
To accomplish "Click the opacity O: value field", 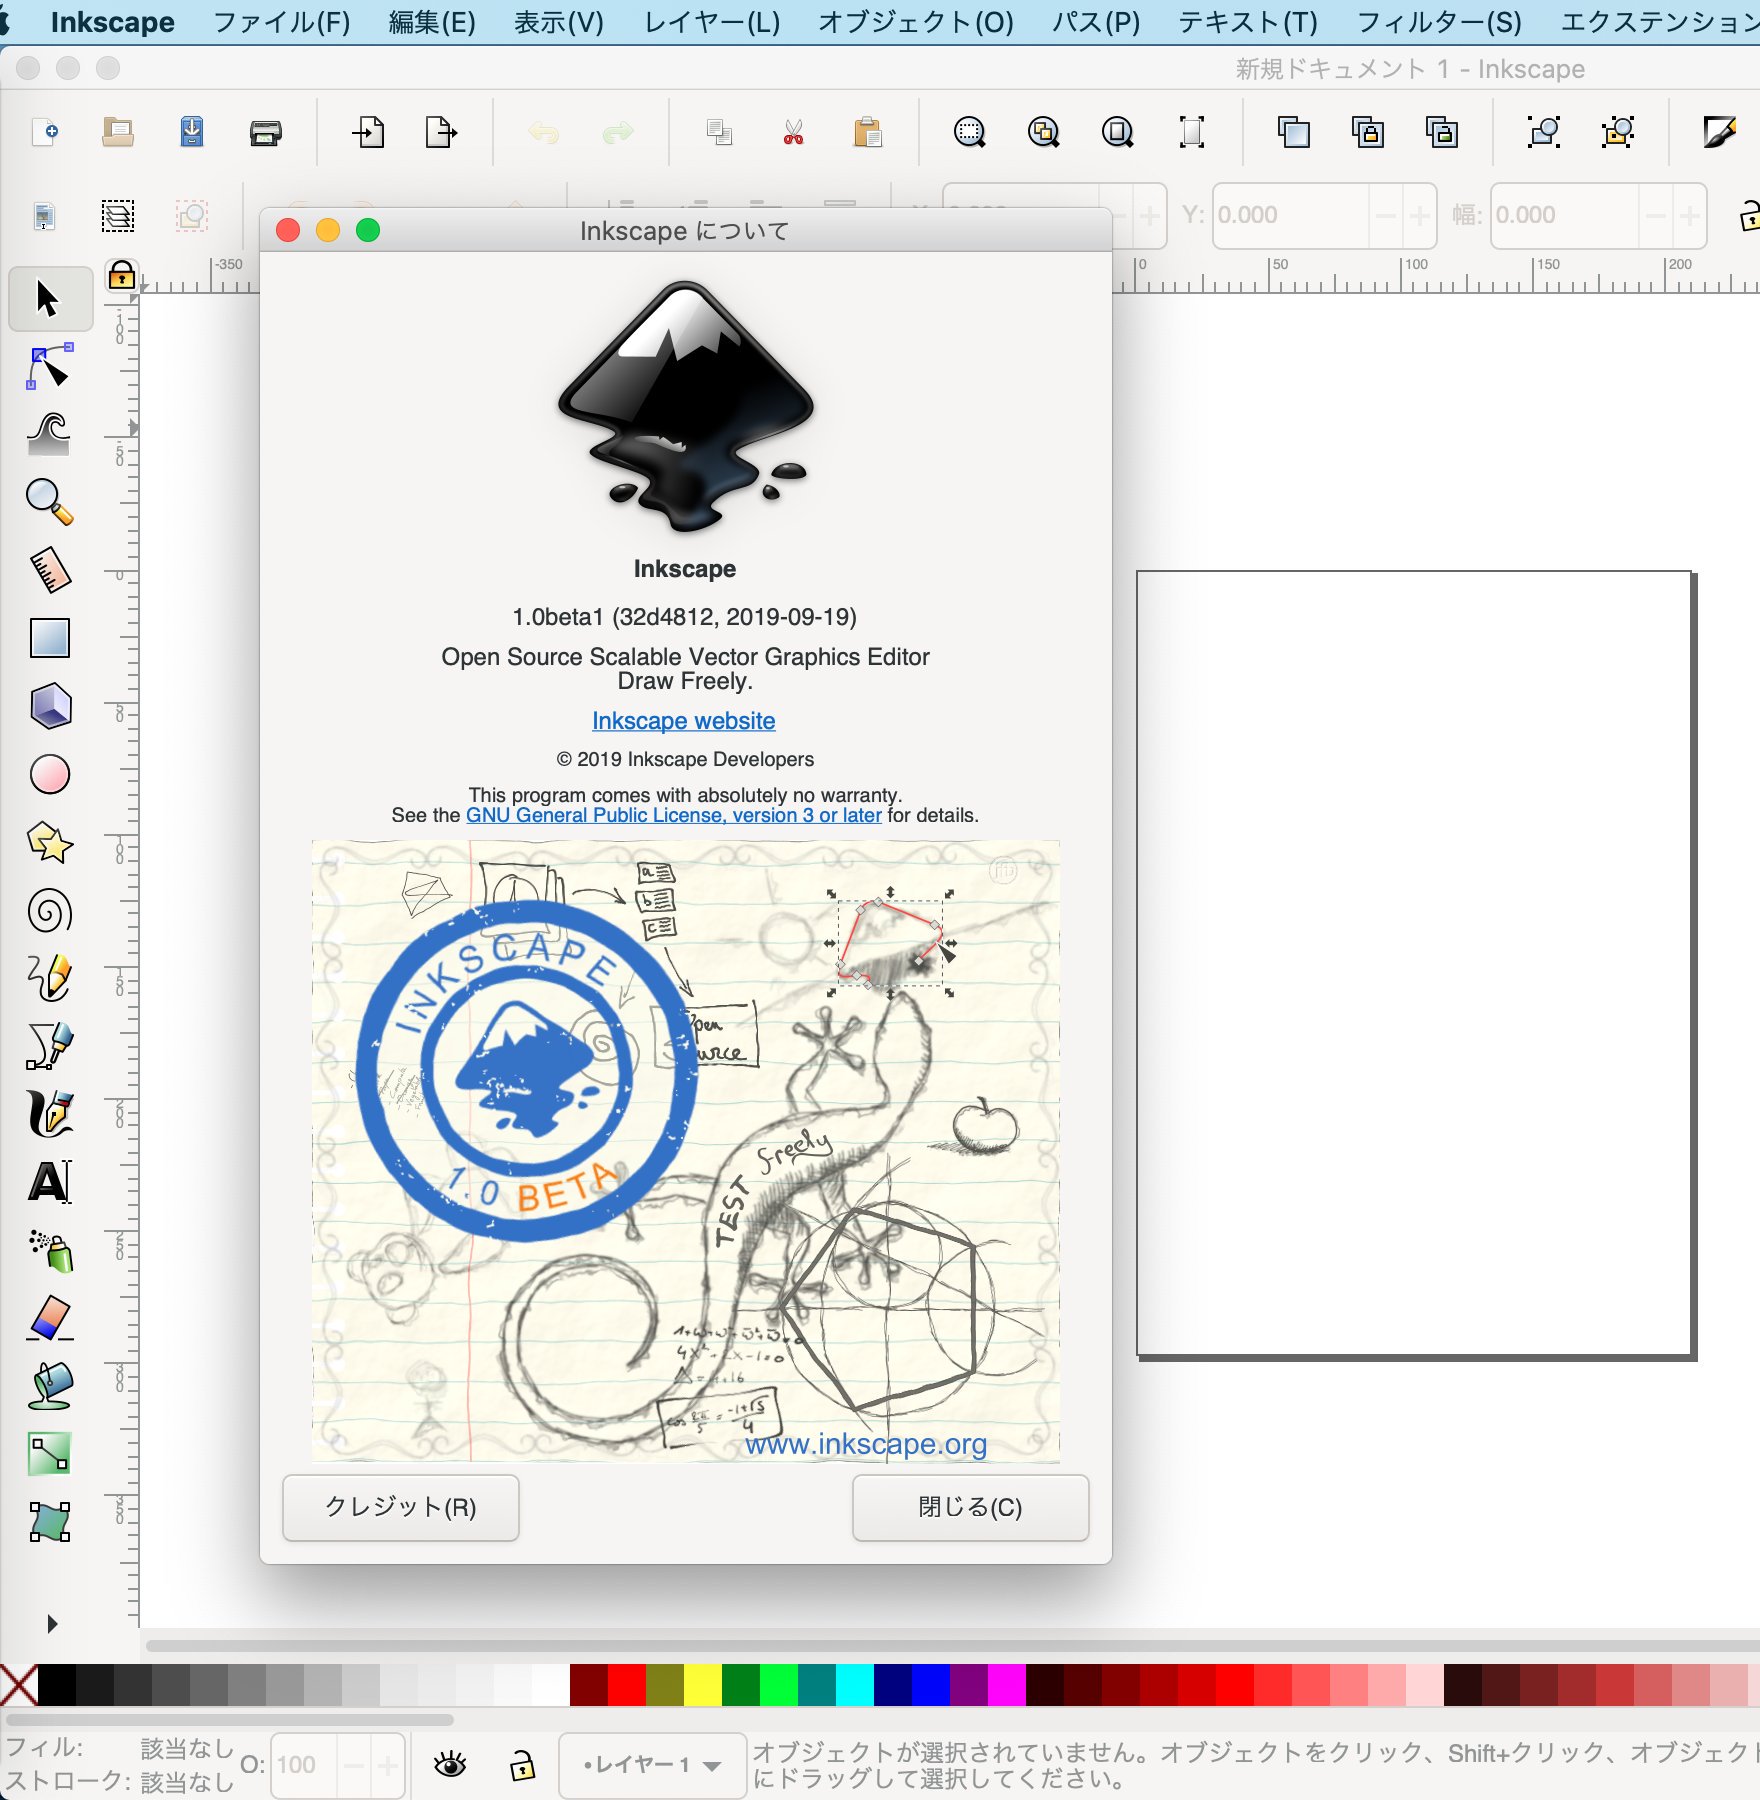I will click(x=305, y=1765).
